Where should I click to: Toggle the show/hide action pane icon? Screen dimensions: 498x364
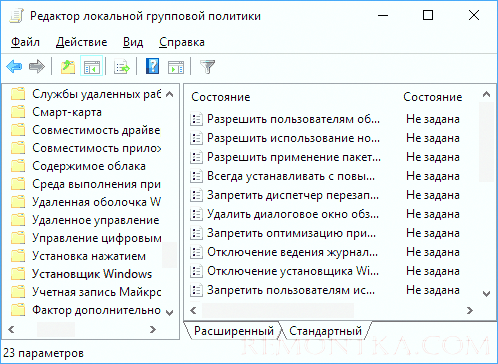(x=176, y=67)
